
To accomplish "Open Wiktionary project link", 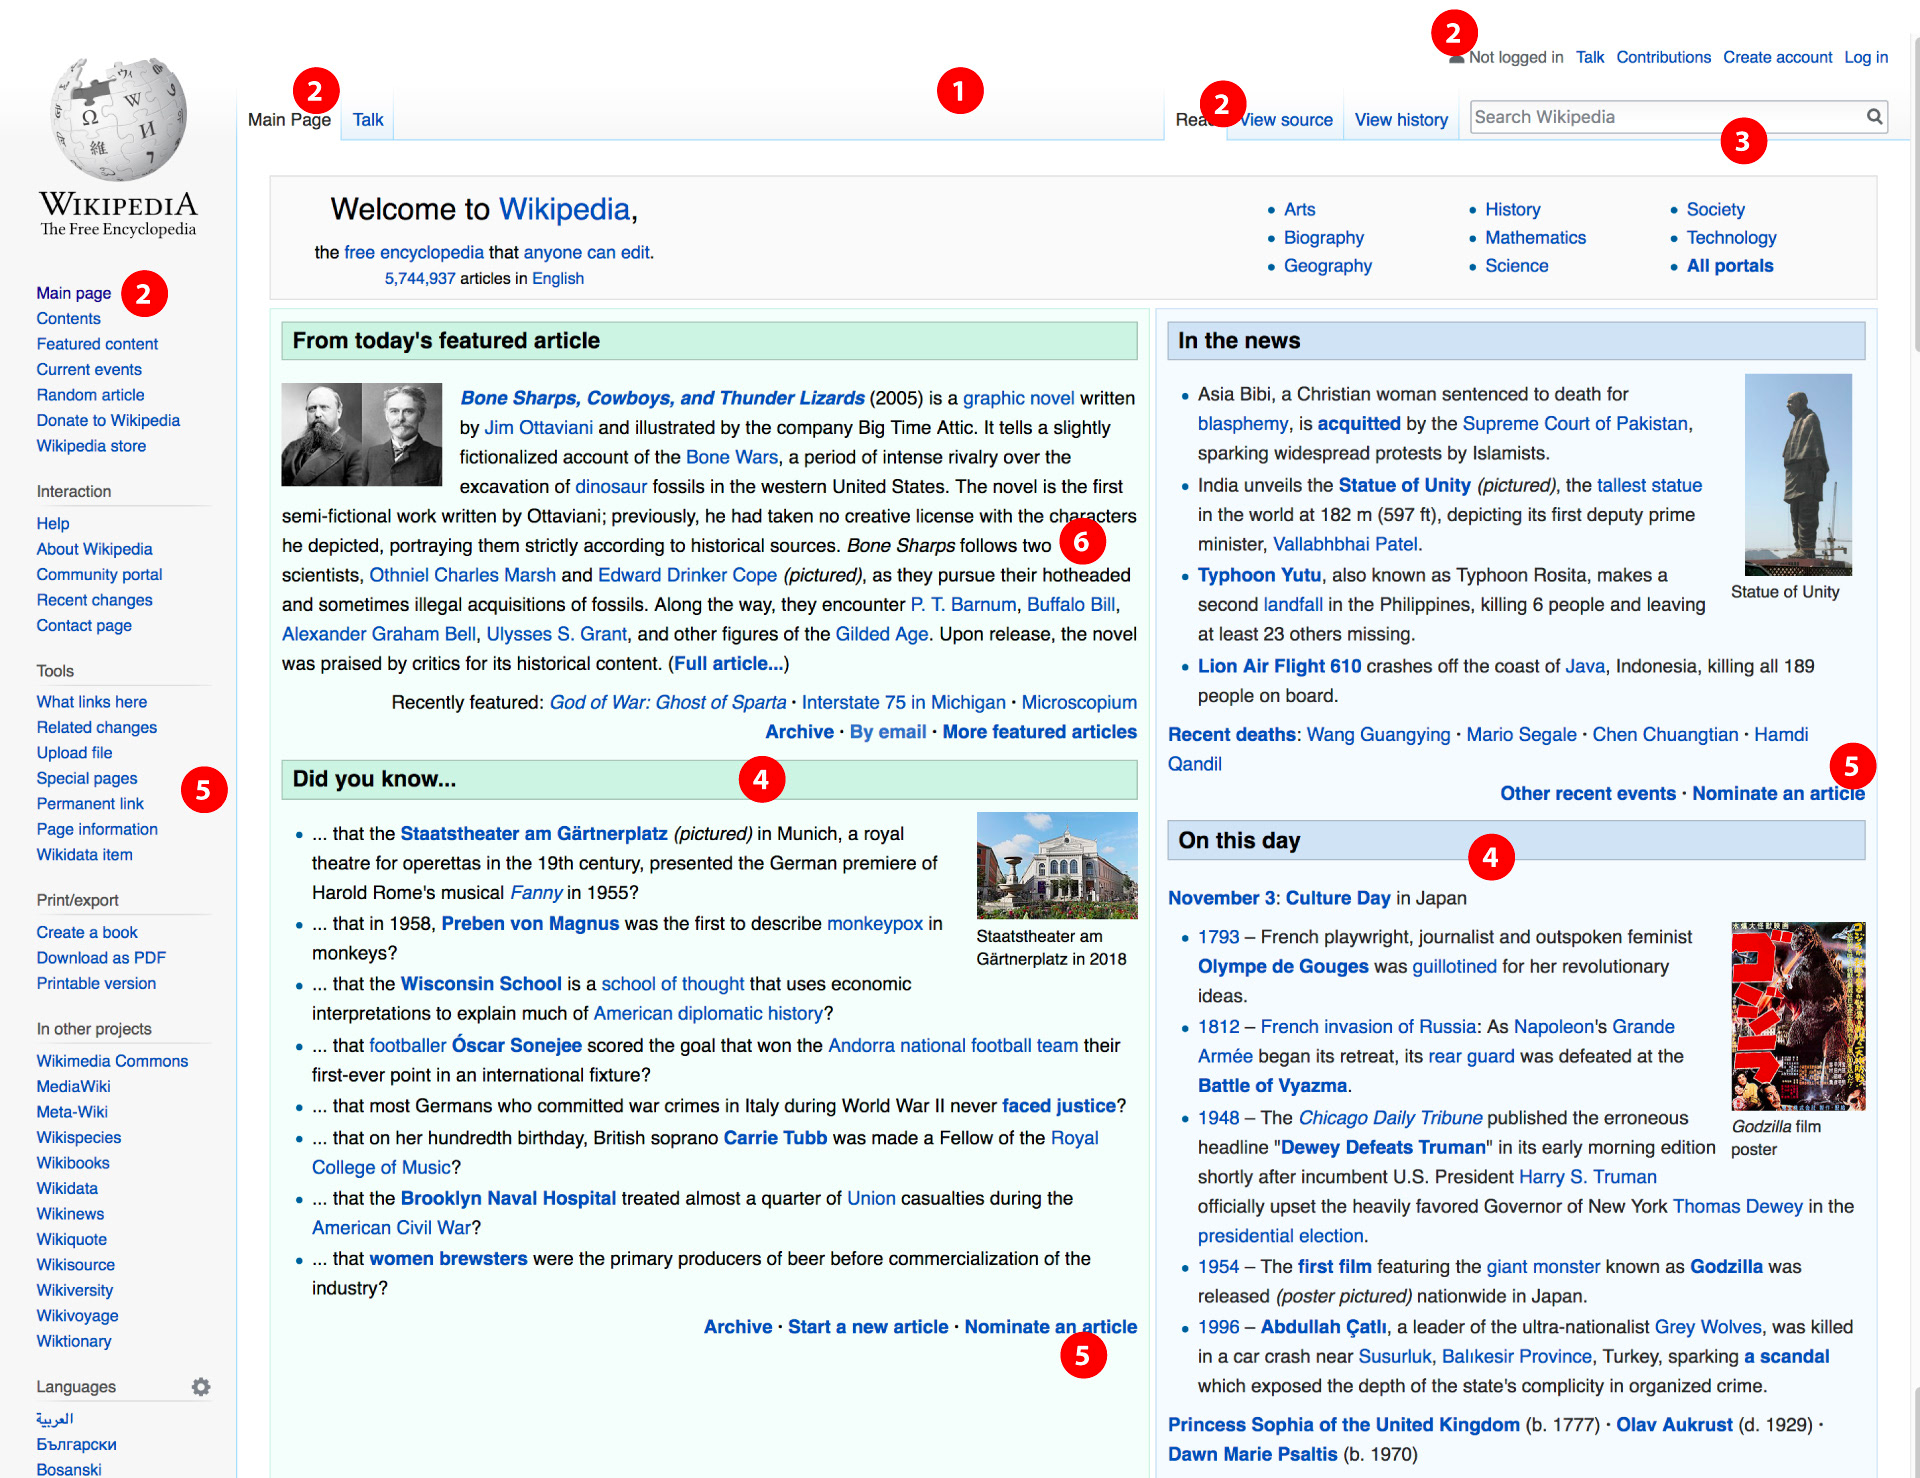I will coord(74,1341).
